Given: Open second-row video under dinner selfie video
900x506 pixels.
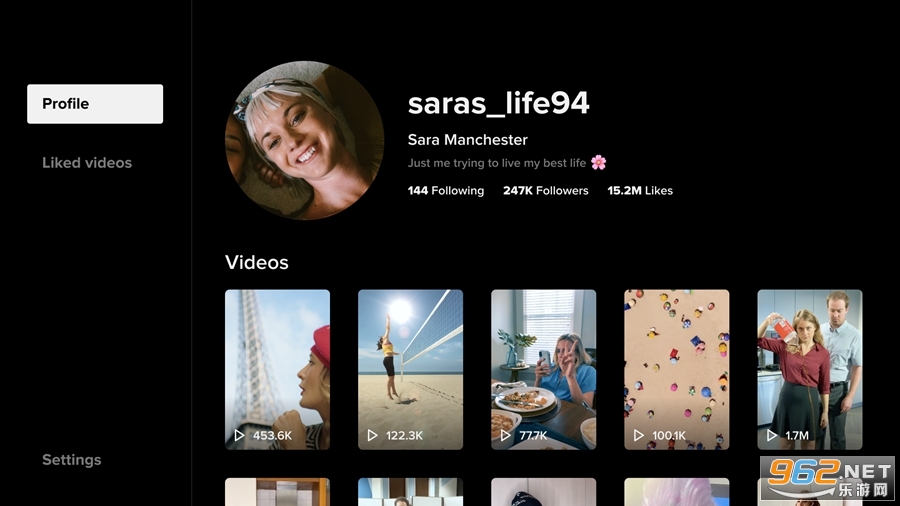Looking at the screenshot, I should pos(544,492).
